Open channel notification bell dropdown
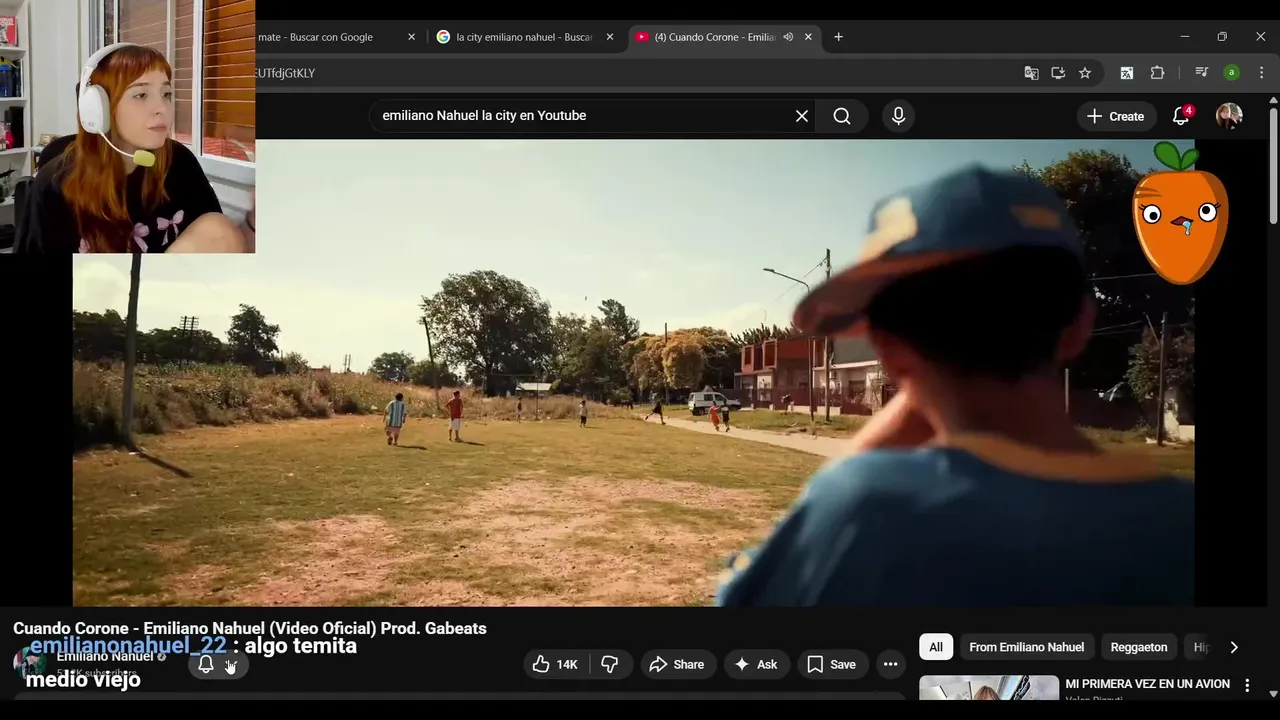This screenshot has height=720, width=1280. click(218, 664)
